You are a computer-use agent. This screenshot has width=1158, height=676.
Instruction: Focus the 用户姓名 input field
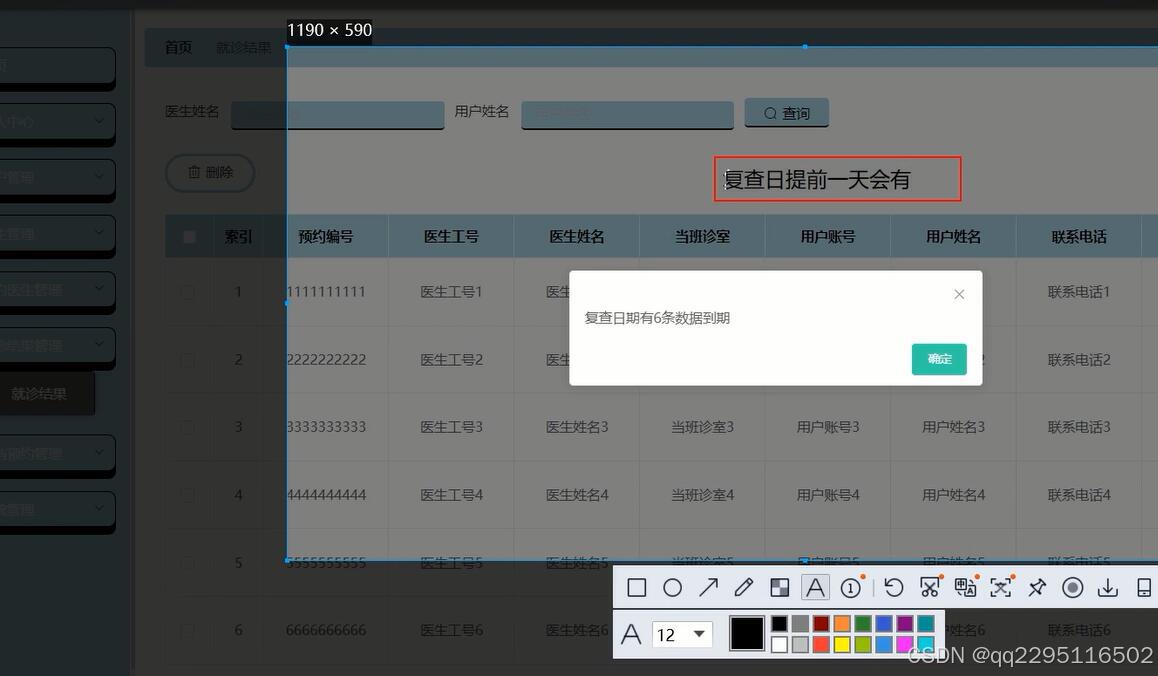[627, 115]
